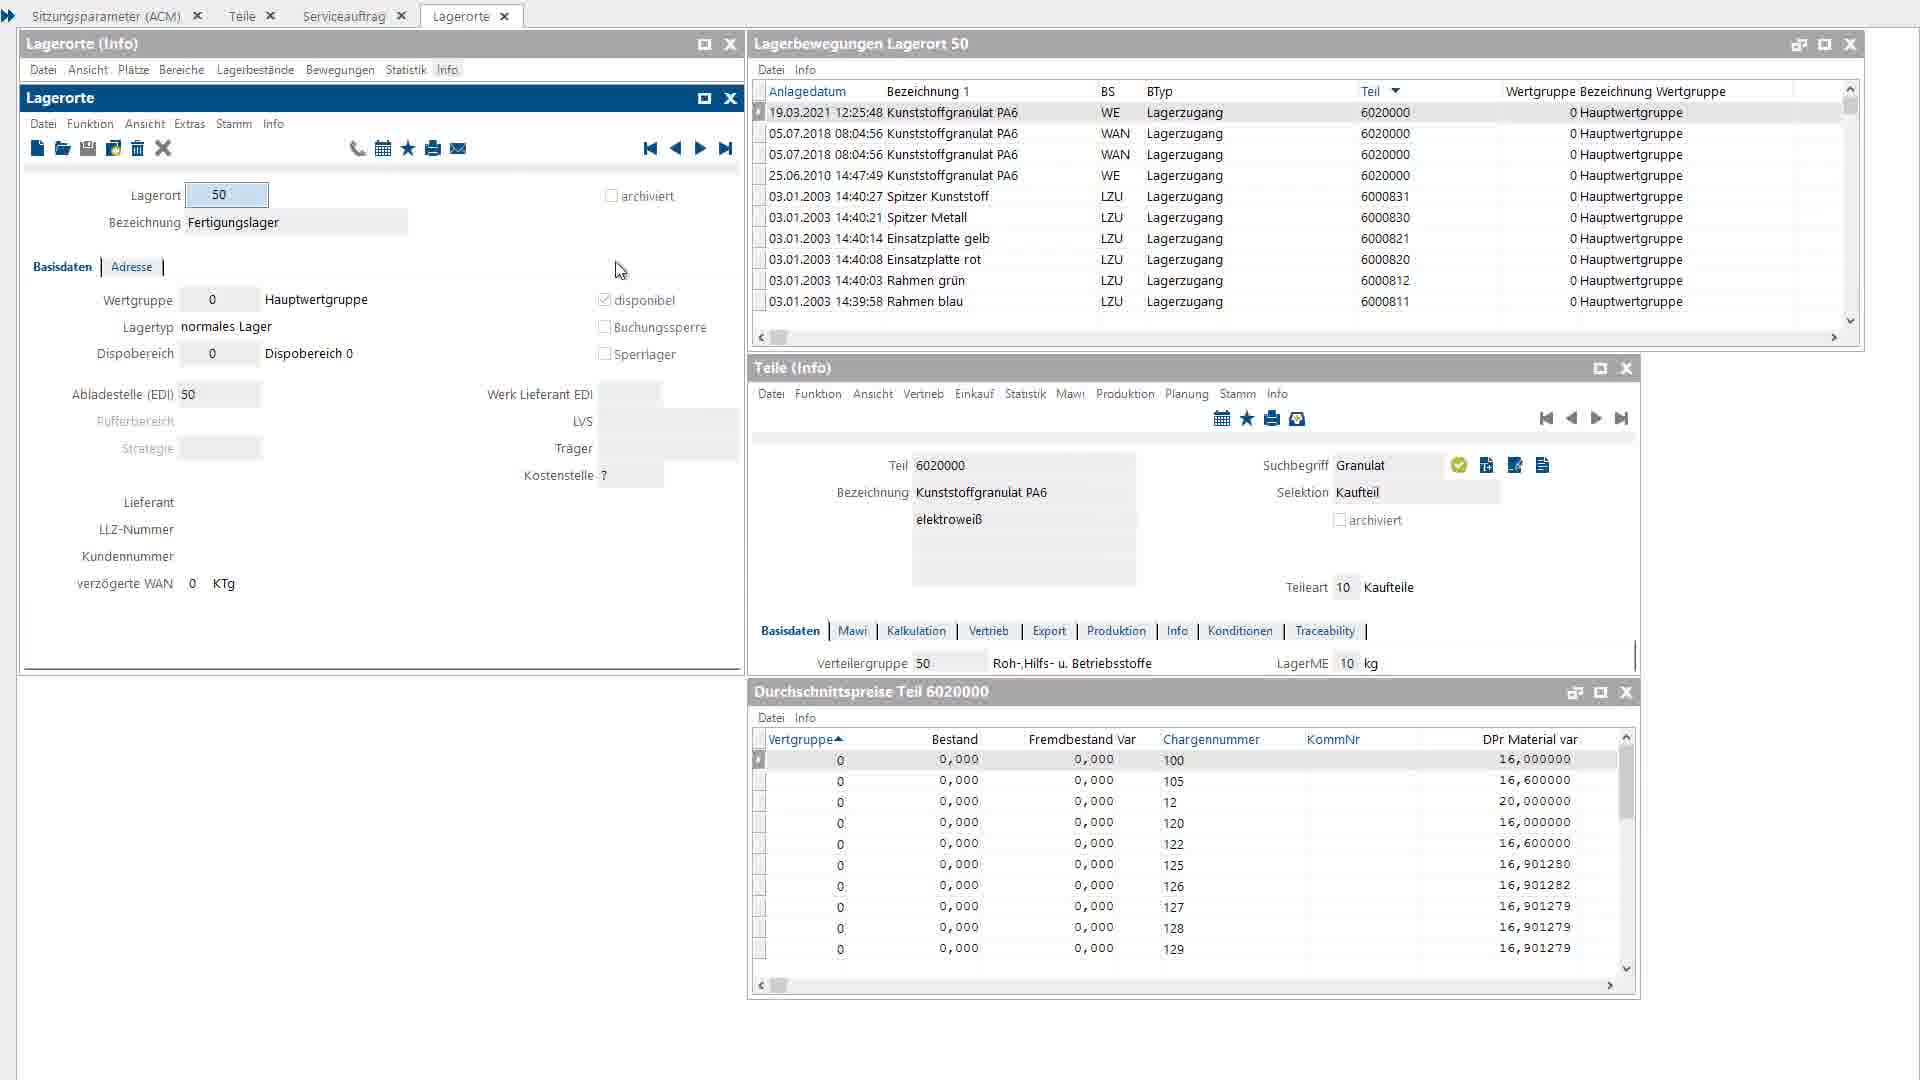
Task: Toggle the archiviert checkbox in Lagerorte
Action: [x=611, y=196]
